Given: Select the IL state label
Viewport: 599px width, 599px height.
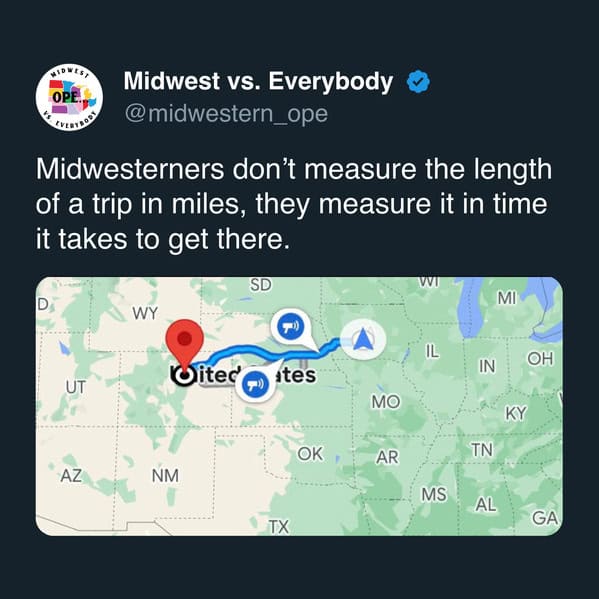Looking at the screenshot, I should 432,351.
